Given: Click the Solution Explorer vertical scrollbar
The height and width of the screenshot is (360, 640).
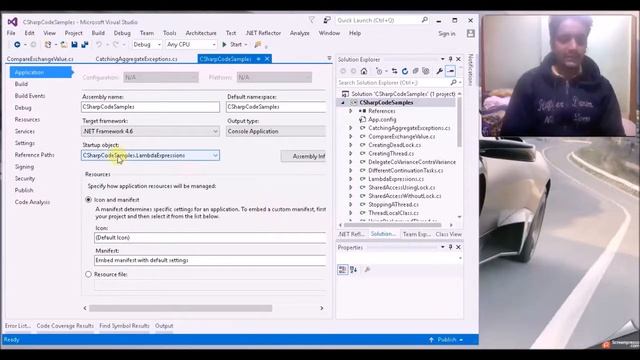Looking at the screenshot, I should [x=460, y=122].
